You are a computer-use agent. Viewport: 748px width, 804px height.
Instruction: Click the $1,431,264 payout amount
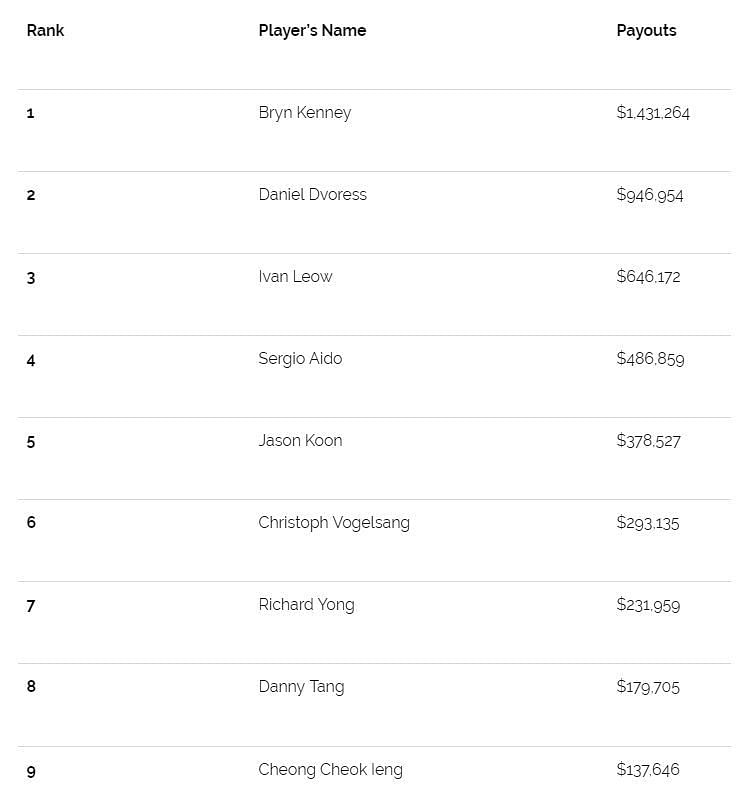pyautogui.click(x=653, y=113)
